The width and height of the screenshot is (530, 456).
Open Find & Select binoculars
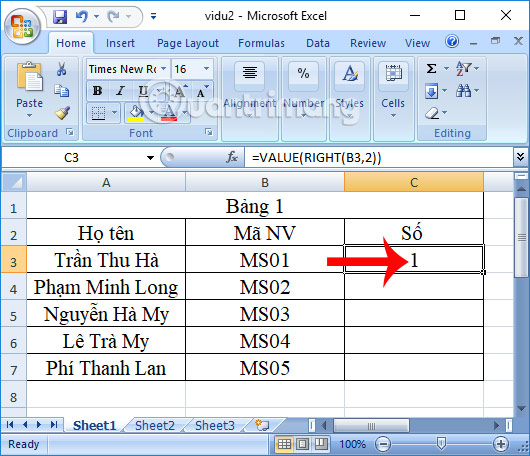click(467, 91)
